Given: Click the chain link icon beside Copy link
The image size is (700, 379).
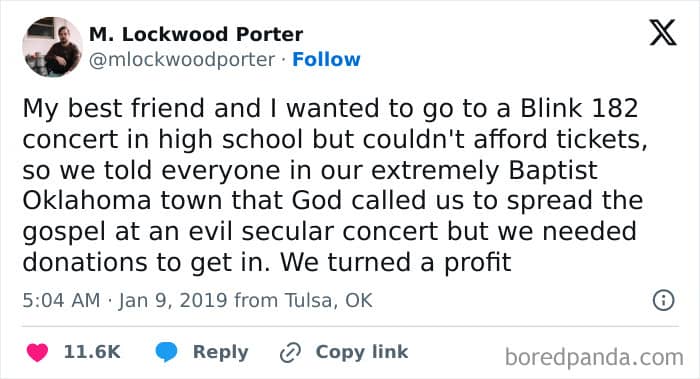Looking at the screenshot, I should coord(290,353).
